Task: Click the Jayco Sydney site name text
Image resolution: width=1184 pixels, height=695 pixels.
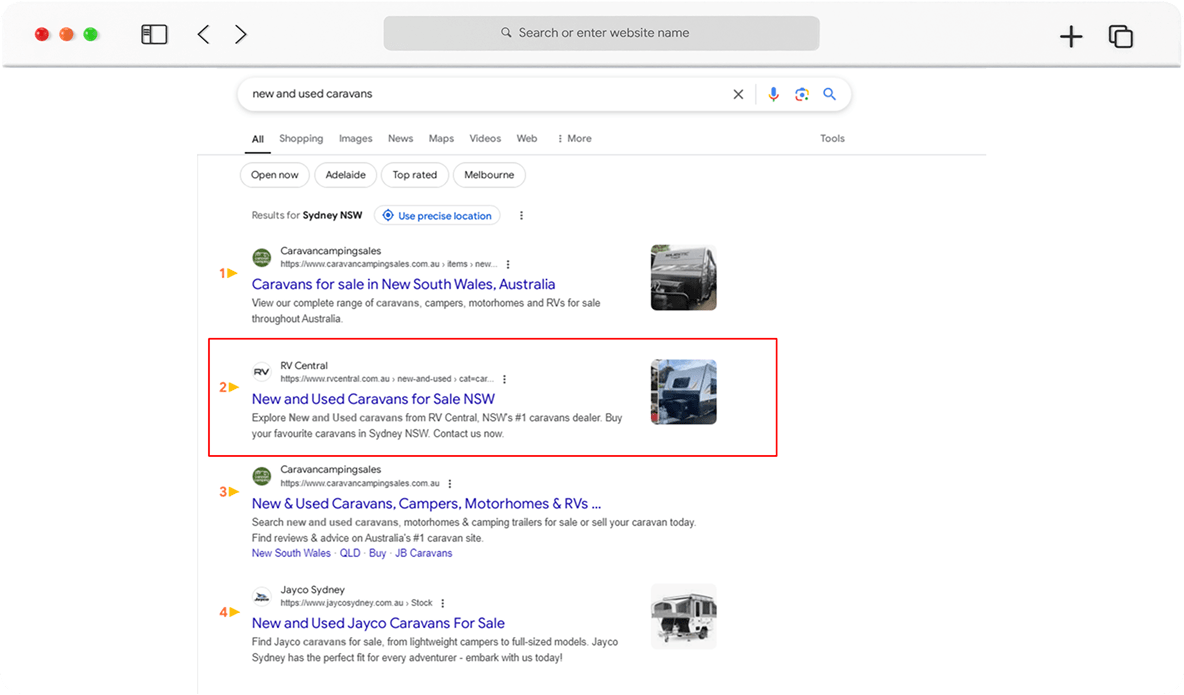Action: tap(312, 589)
